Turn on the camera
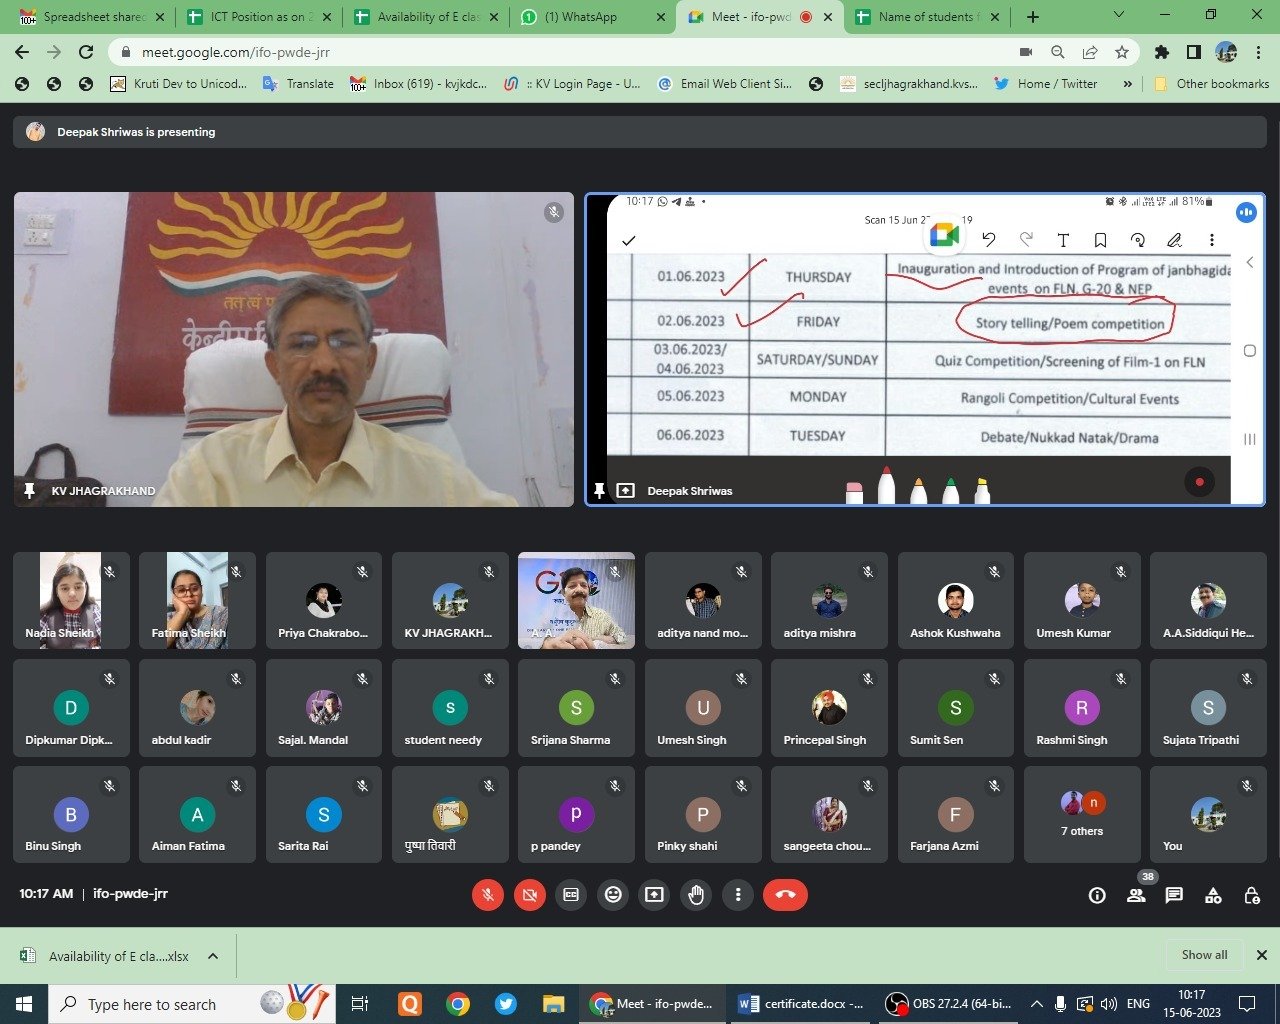This screenshot has width=1280, height=1024. [x=529, y=895]
